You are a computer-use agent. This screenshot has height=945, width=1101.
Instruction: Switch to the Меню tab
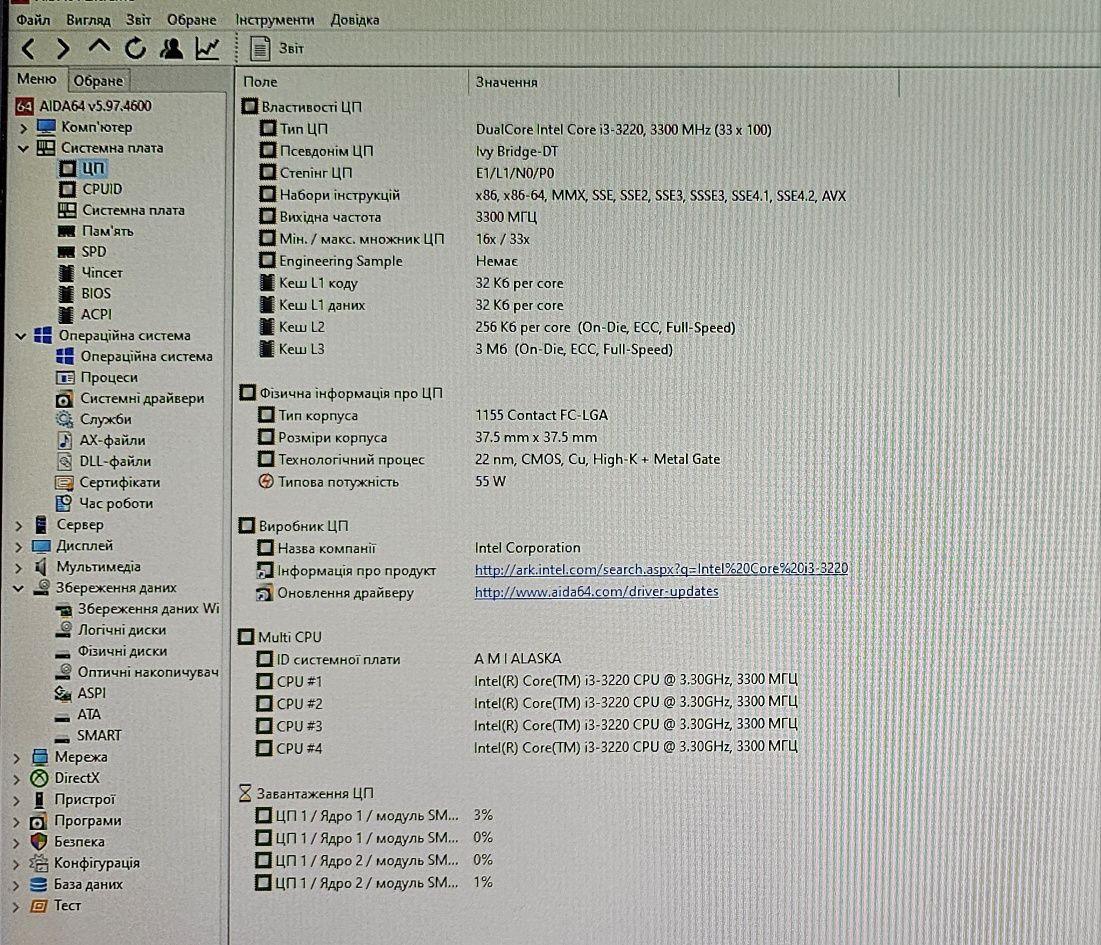point(37,79)
